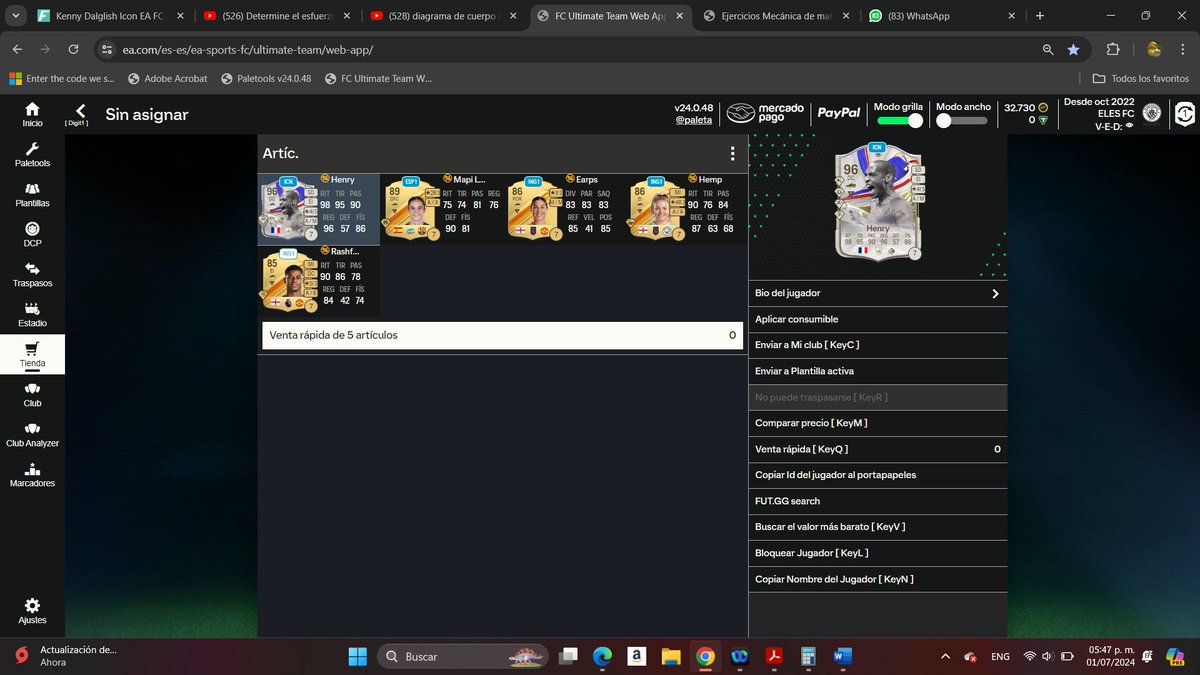Screen dimensions: 1200x675
Task: Open the Estadio section
Action: click(32, 314)
